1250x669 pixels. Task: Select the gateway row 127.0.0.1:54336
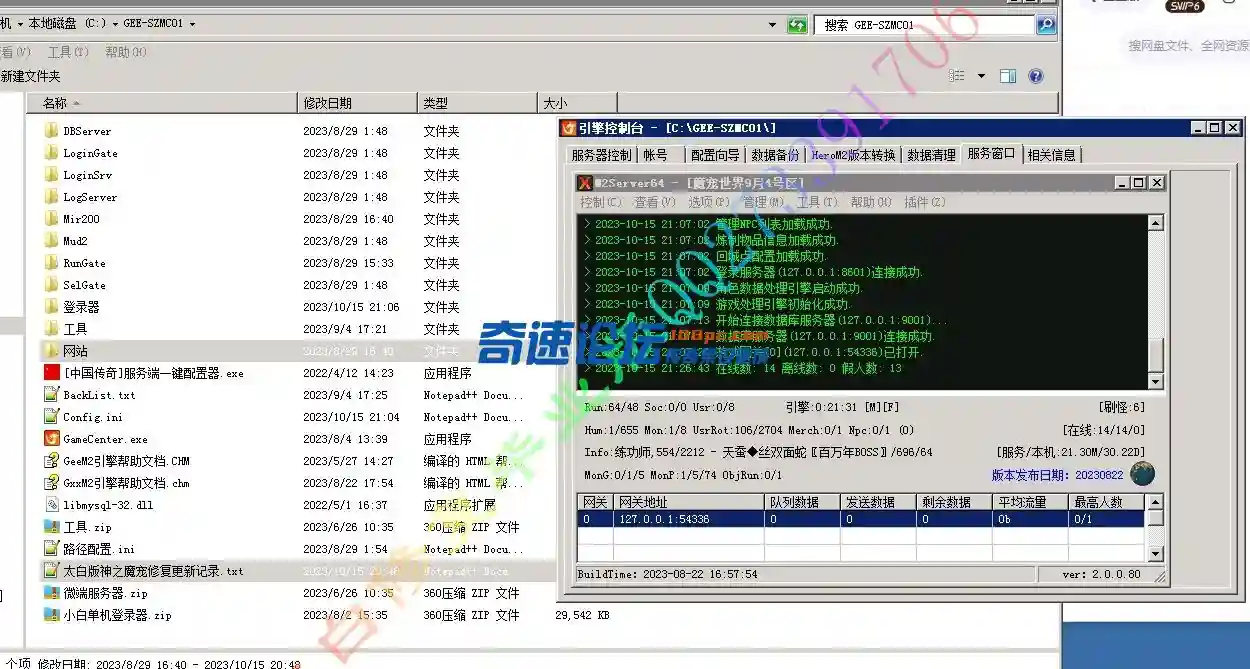[861, 519]
